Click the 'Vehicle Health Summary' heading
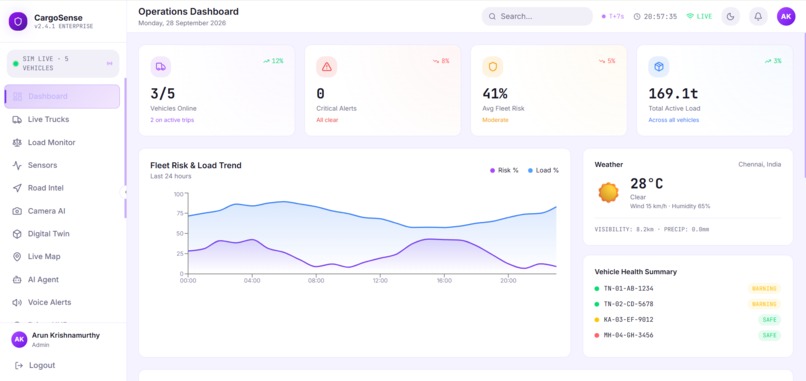806x381 pixels. pos(635,271)
